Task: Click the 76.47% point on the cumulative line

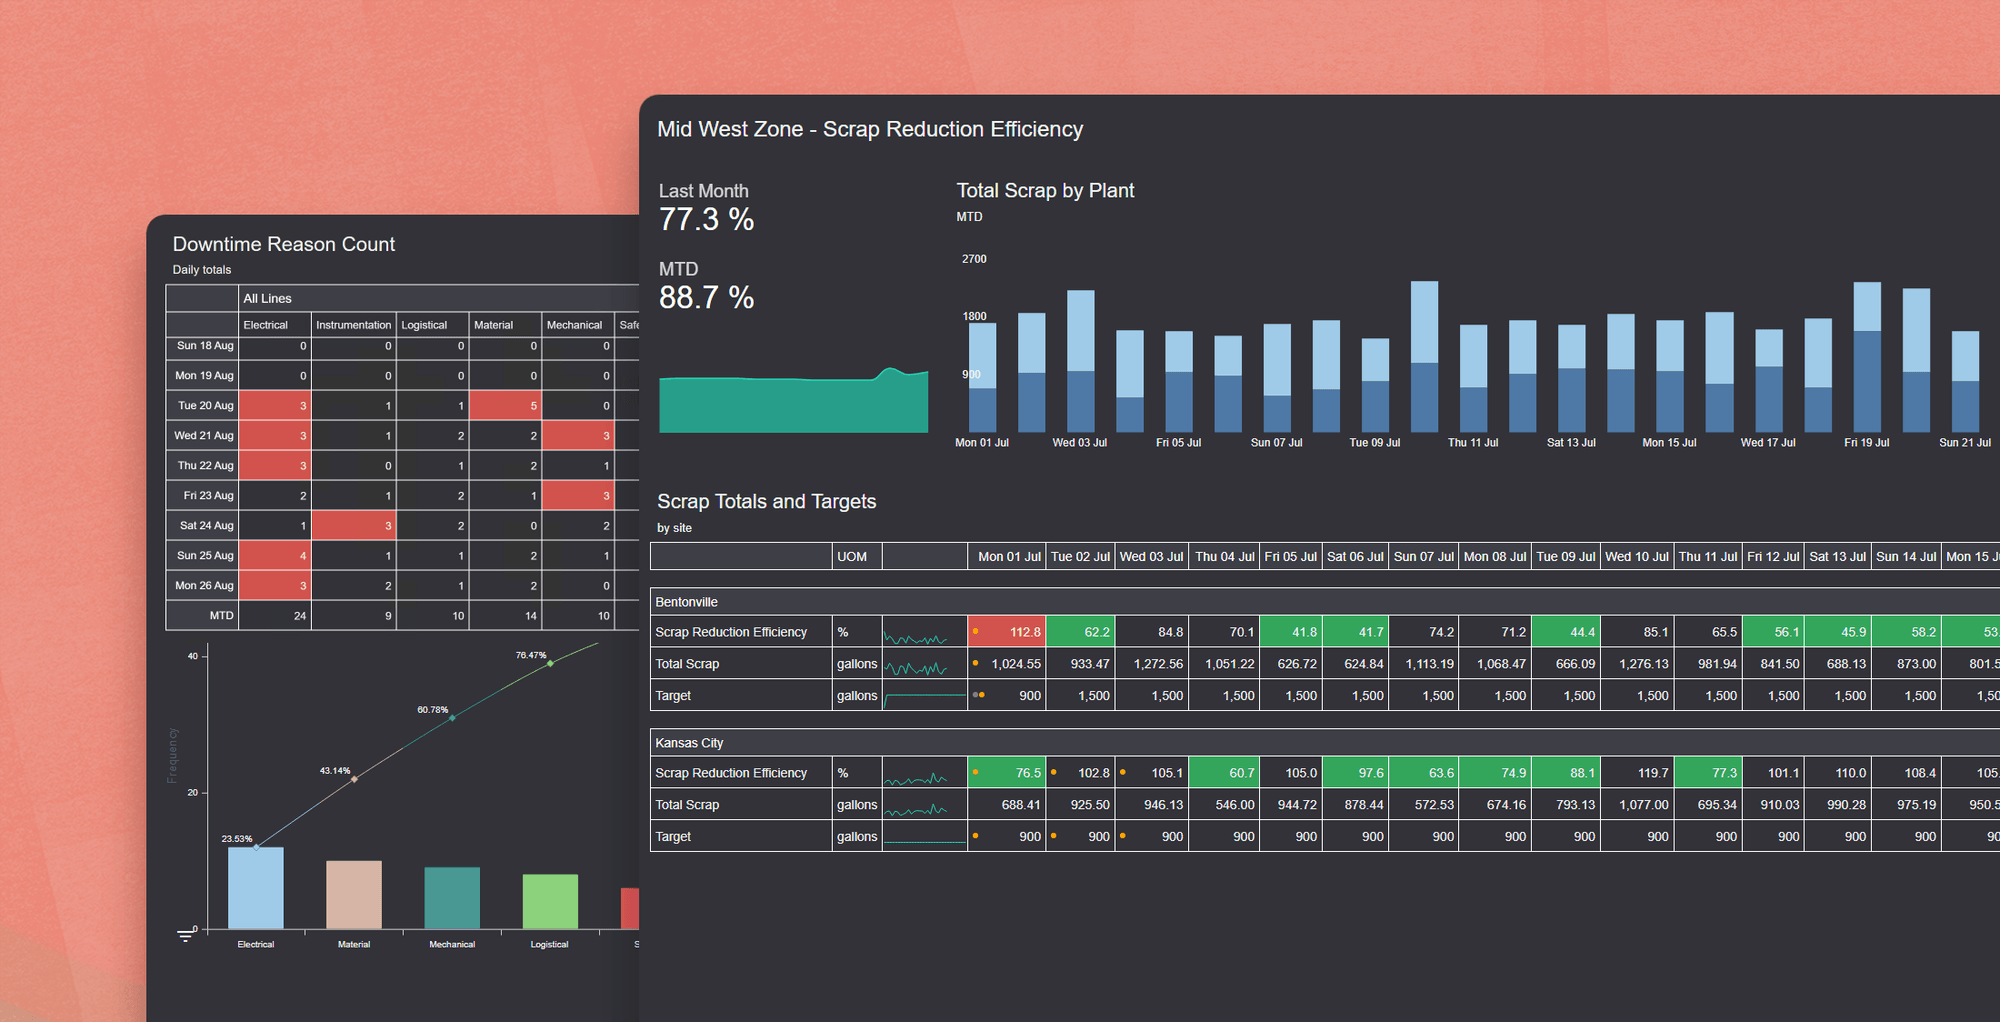Action: (551, 663)
